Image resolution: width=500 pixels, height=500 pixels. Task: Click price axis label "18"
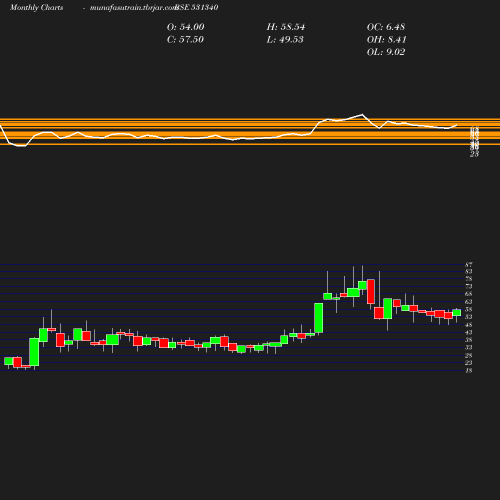469,370
